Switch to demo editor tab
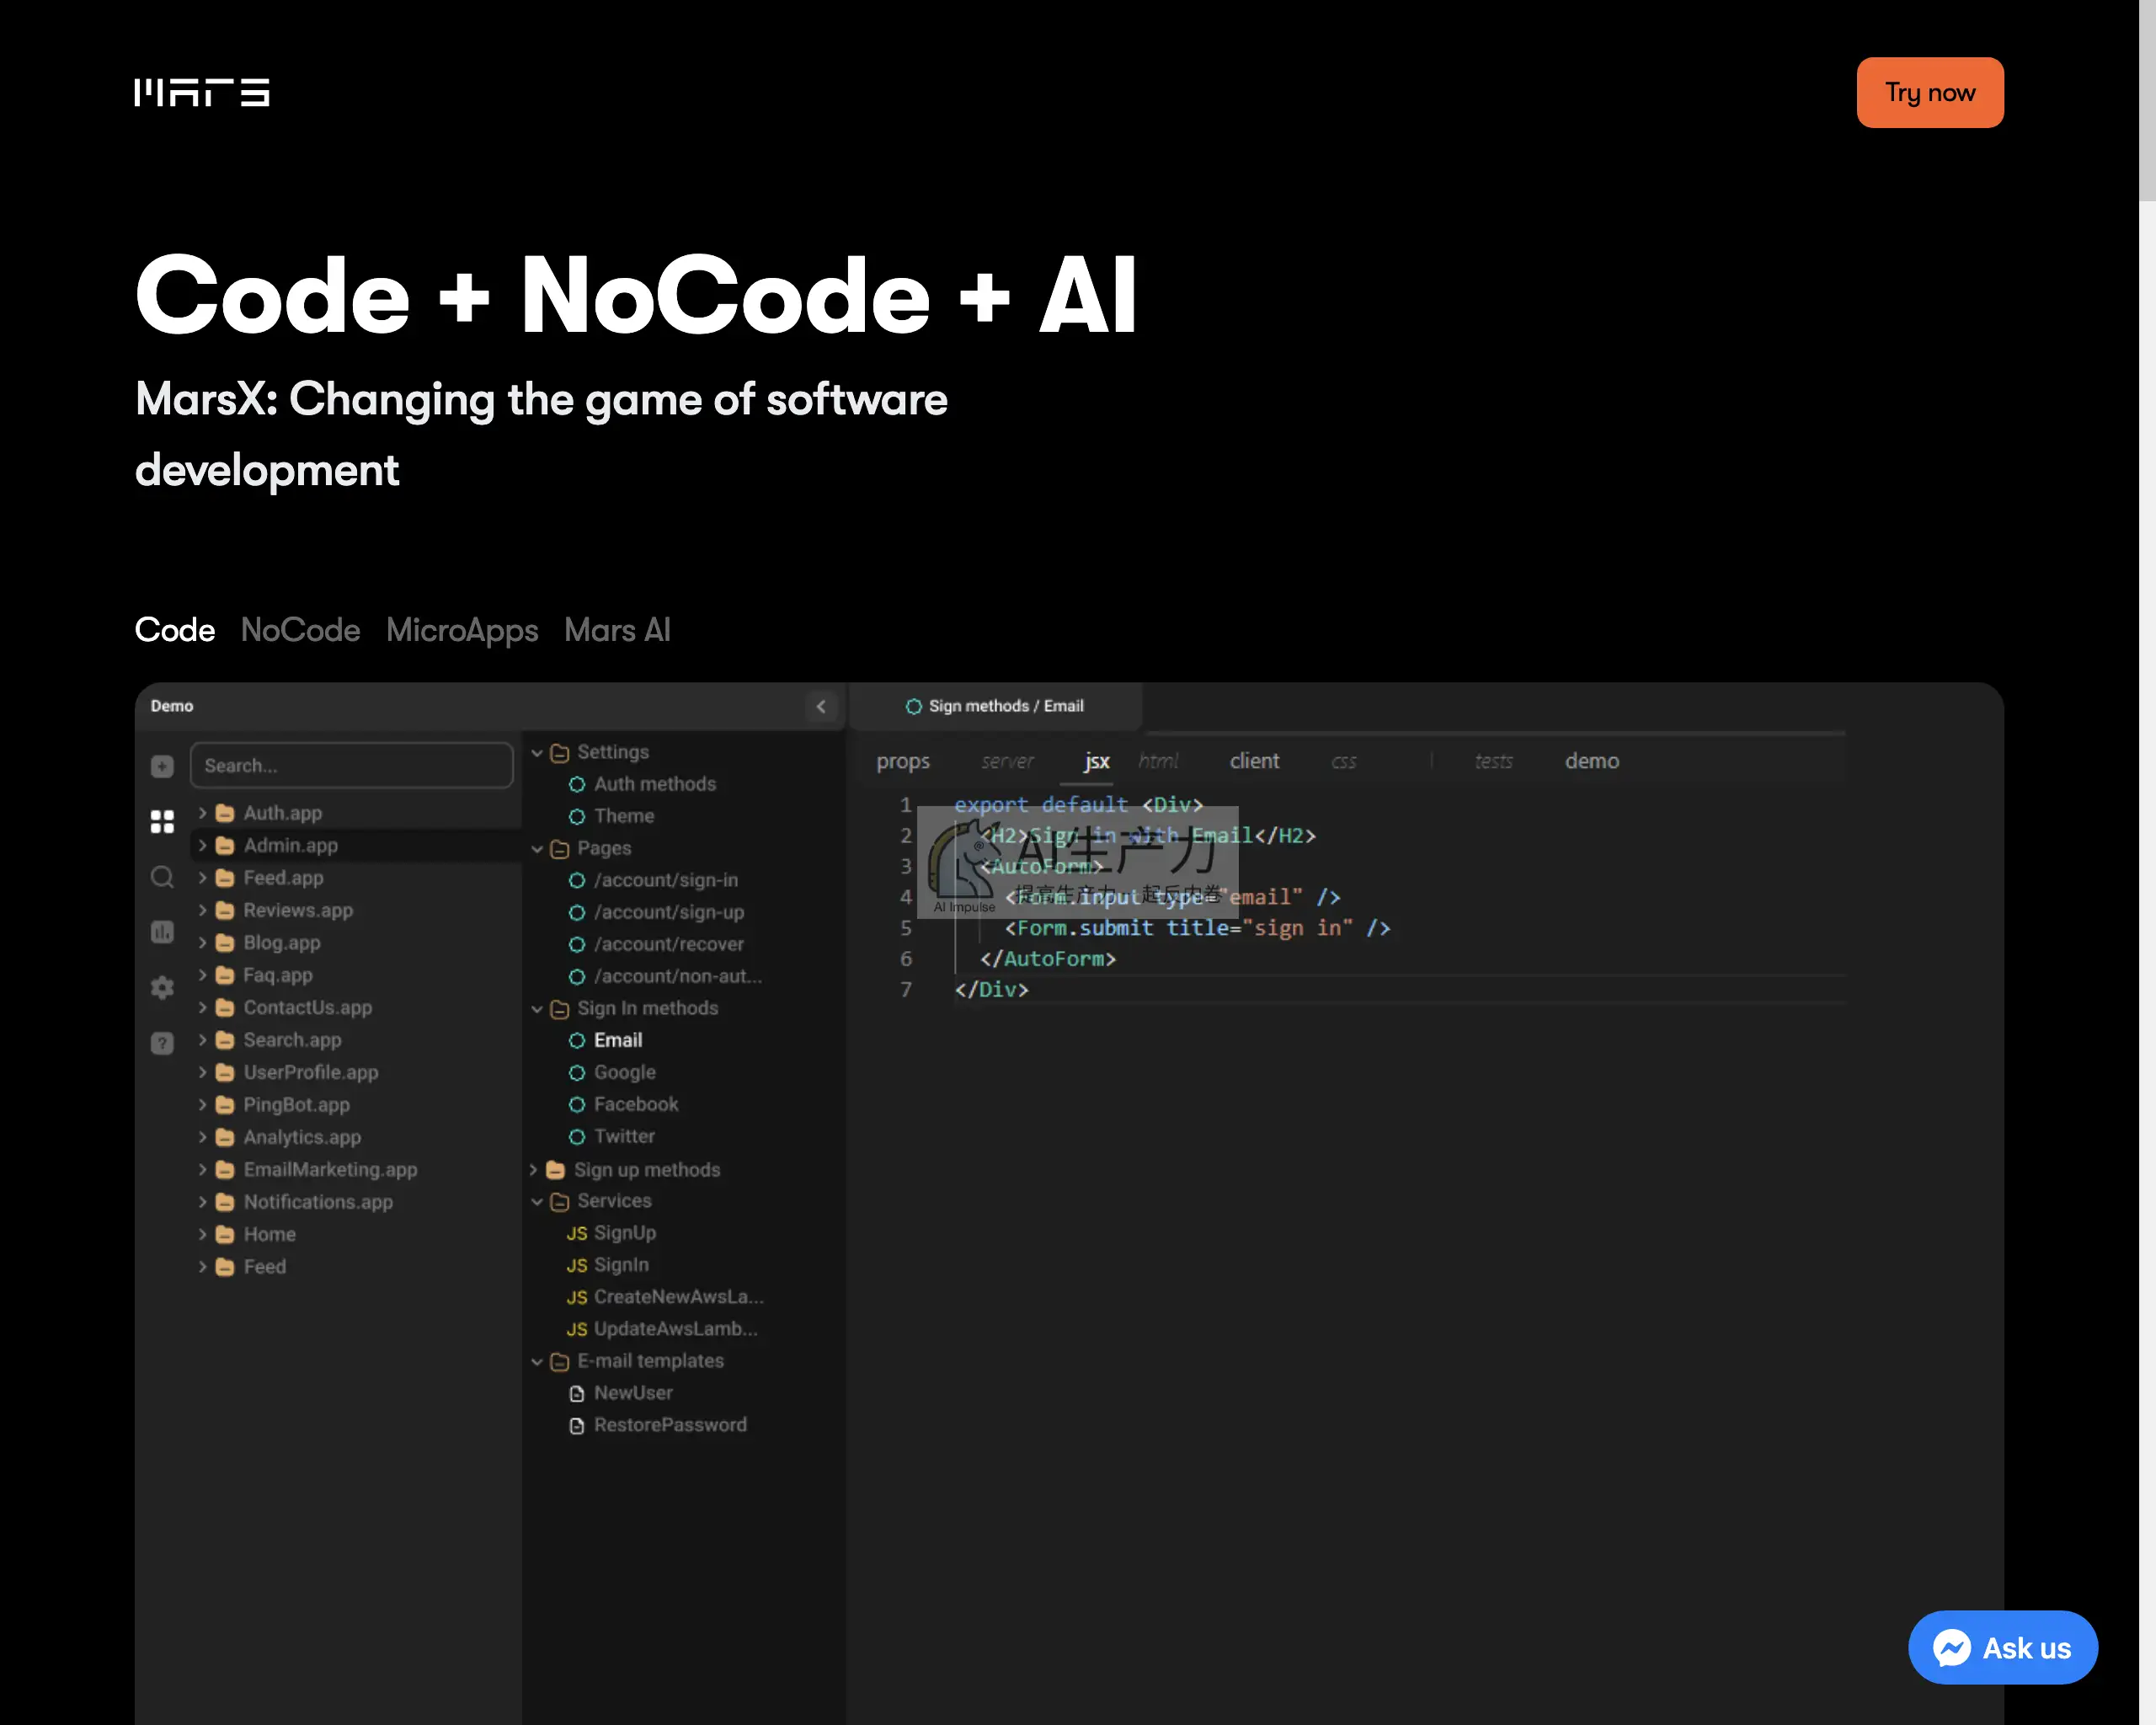Screen dimensions: 2156x1725 coord(1591,761)
